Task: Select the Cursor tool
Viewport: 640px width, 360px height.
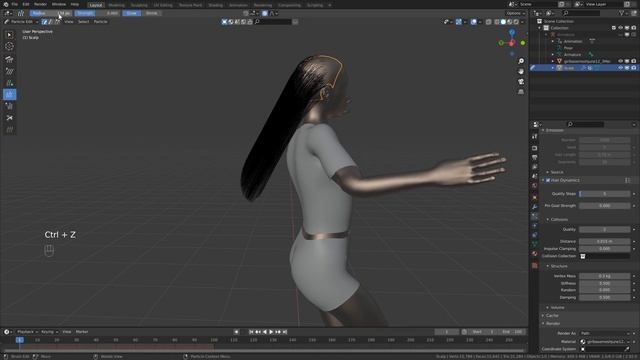Action: coord(9,47)
